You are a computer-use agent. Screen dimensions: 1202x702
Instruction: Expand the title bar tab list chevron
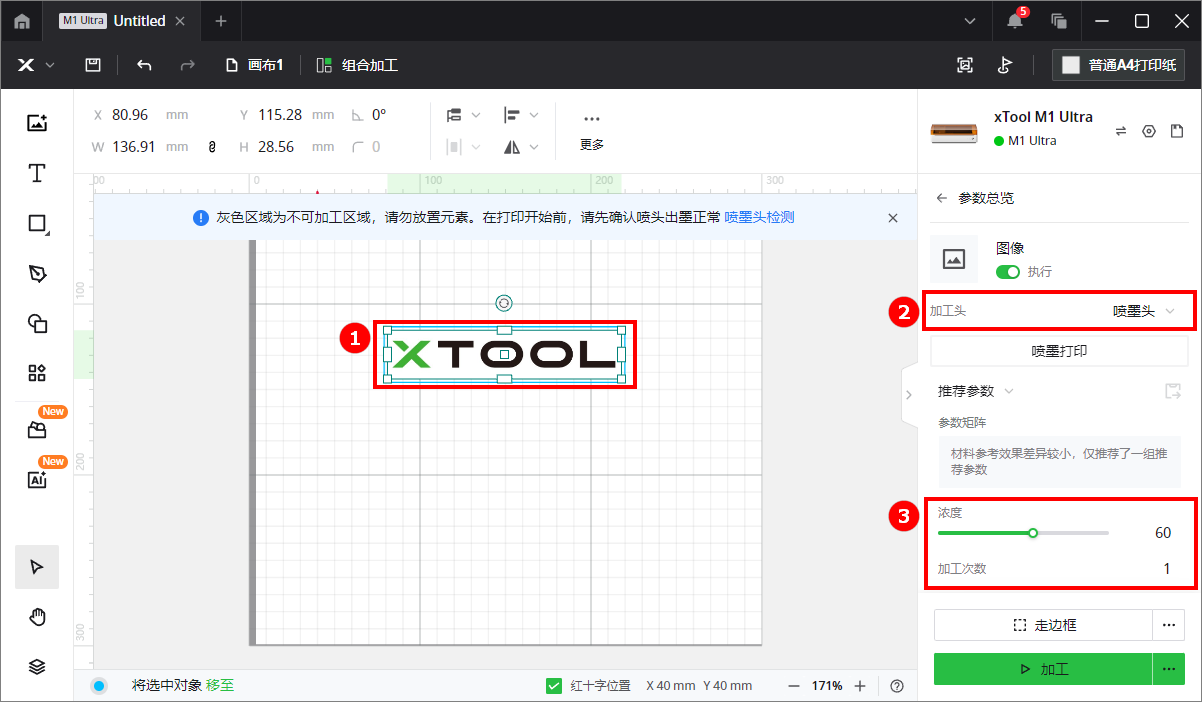969,21
